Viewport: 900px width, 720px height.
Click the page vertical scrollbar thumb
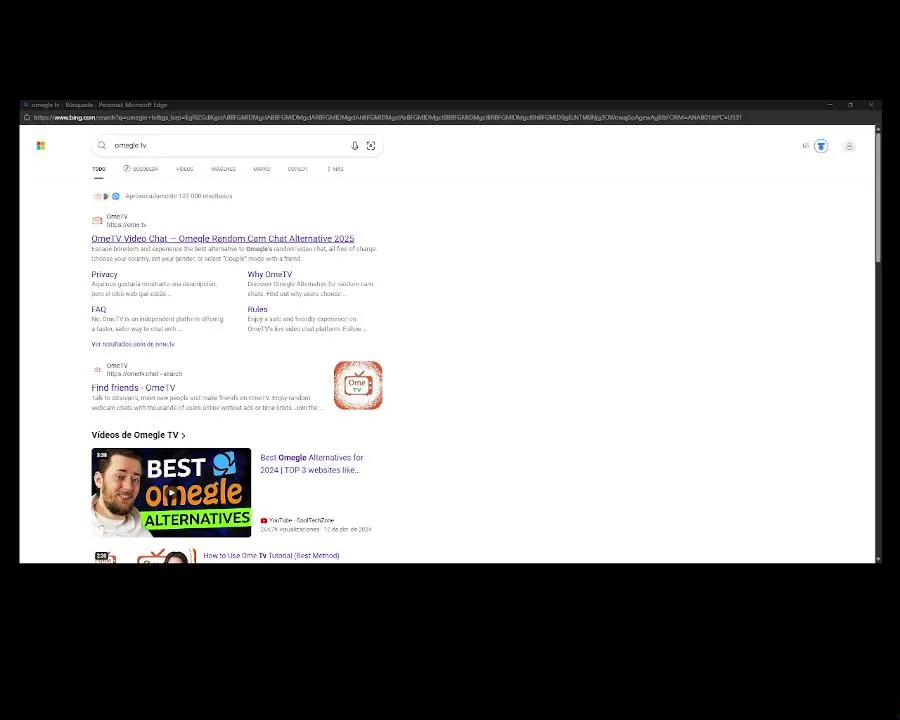click(878, 198)
